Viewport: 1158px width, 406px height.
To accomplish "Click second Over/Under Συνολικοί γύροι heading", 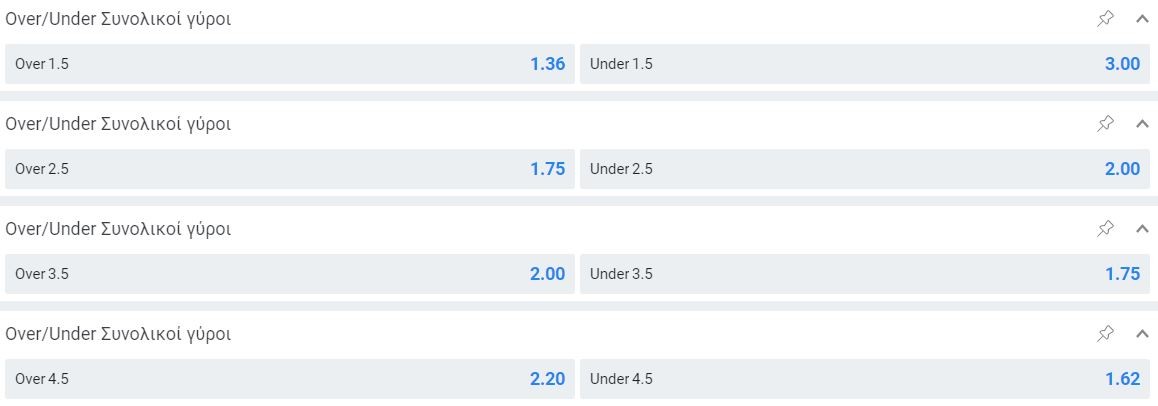I will (118, 125).
